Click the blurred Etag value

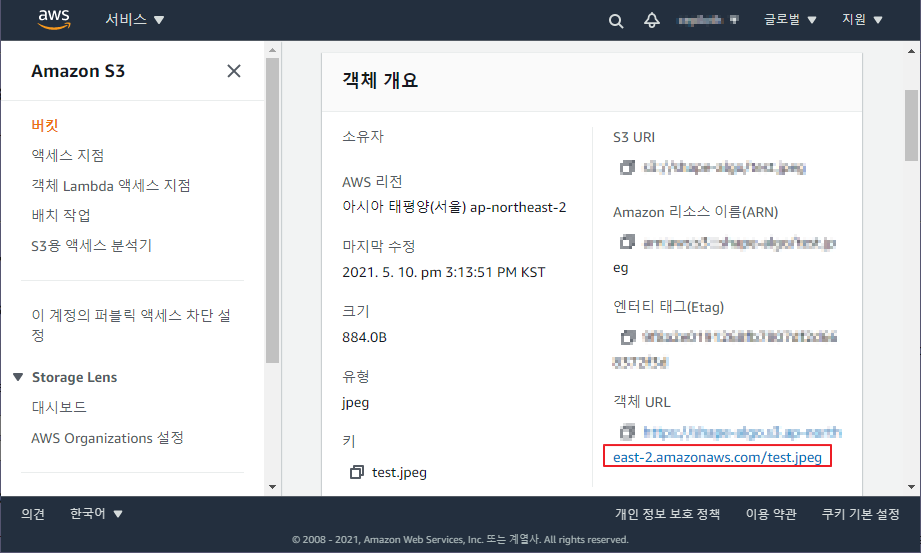(724, 349)
